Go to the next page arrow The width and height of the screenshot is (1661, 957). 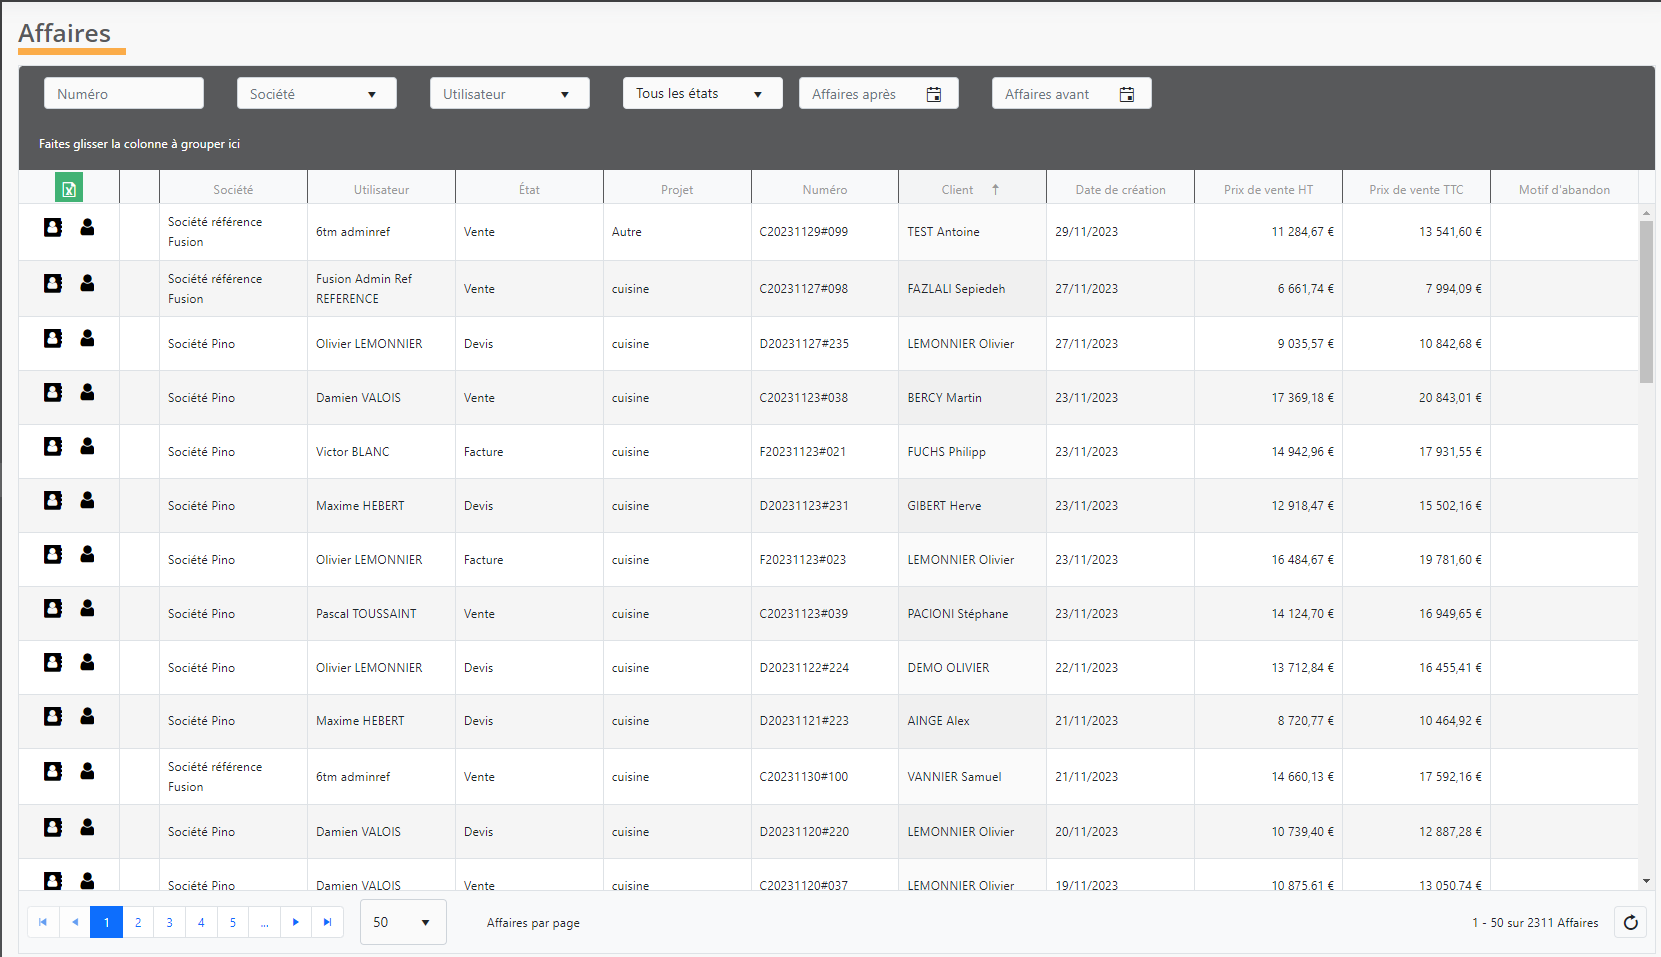point(296,922)
